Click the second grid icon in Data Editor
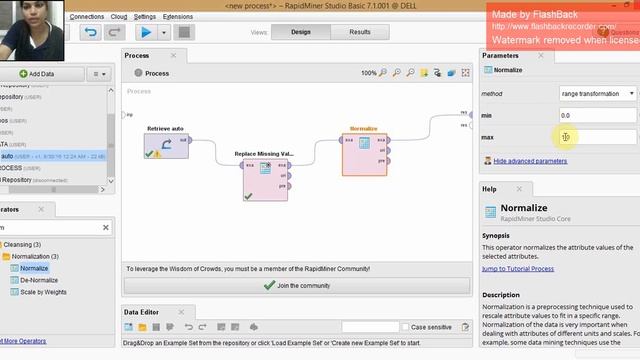 (x=235, y=327)
